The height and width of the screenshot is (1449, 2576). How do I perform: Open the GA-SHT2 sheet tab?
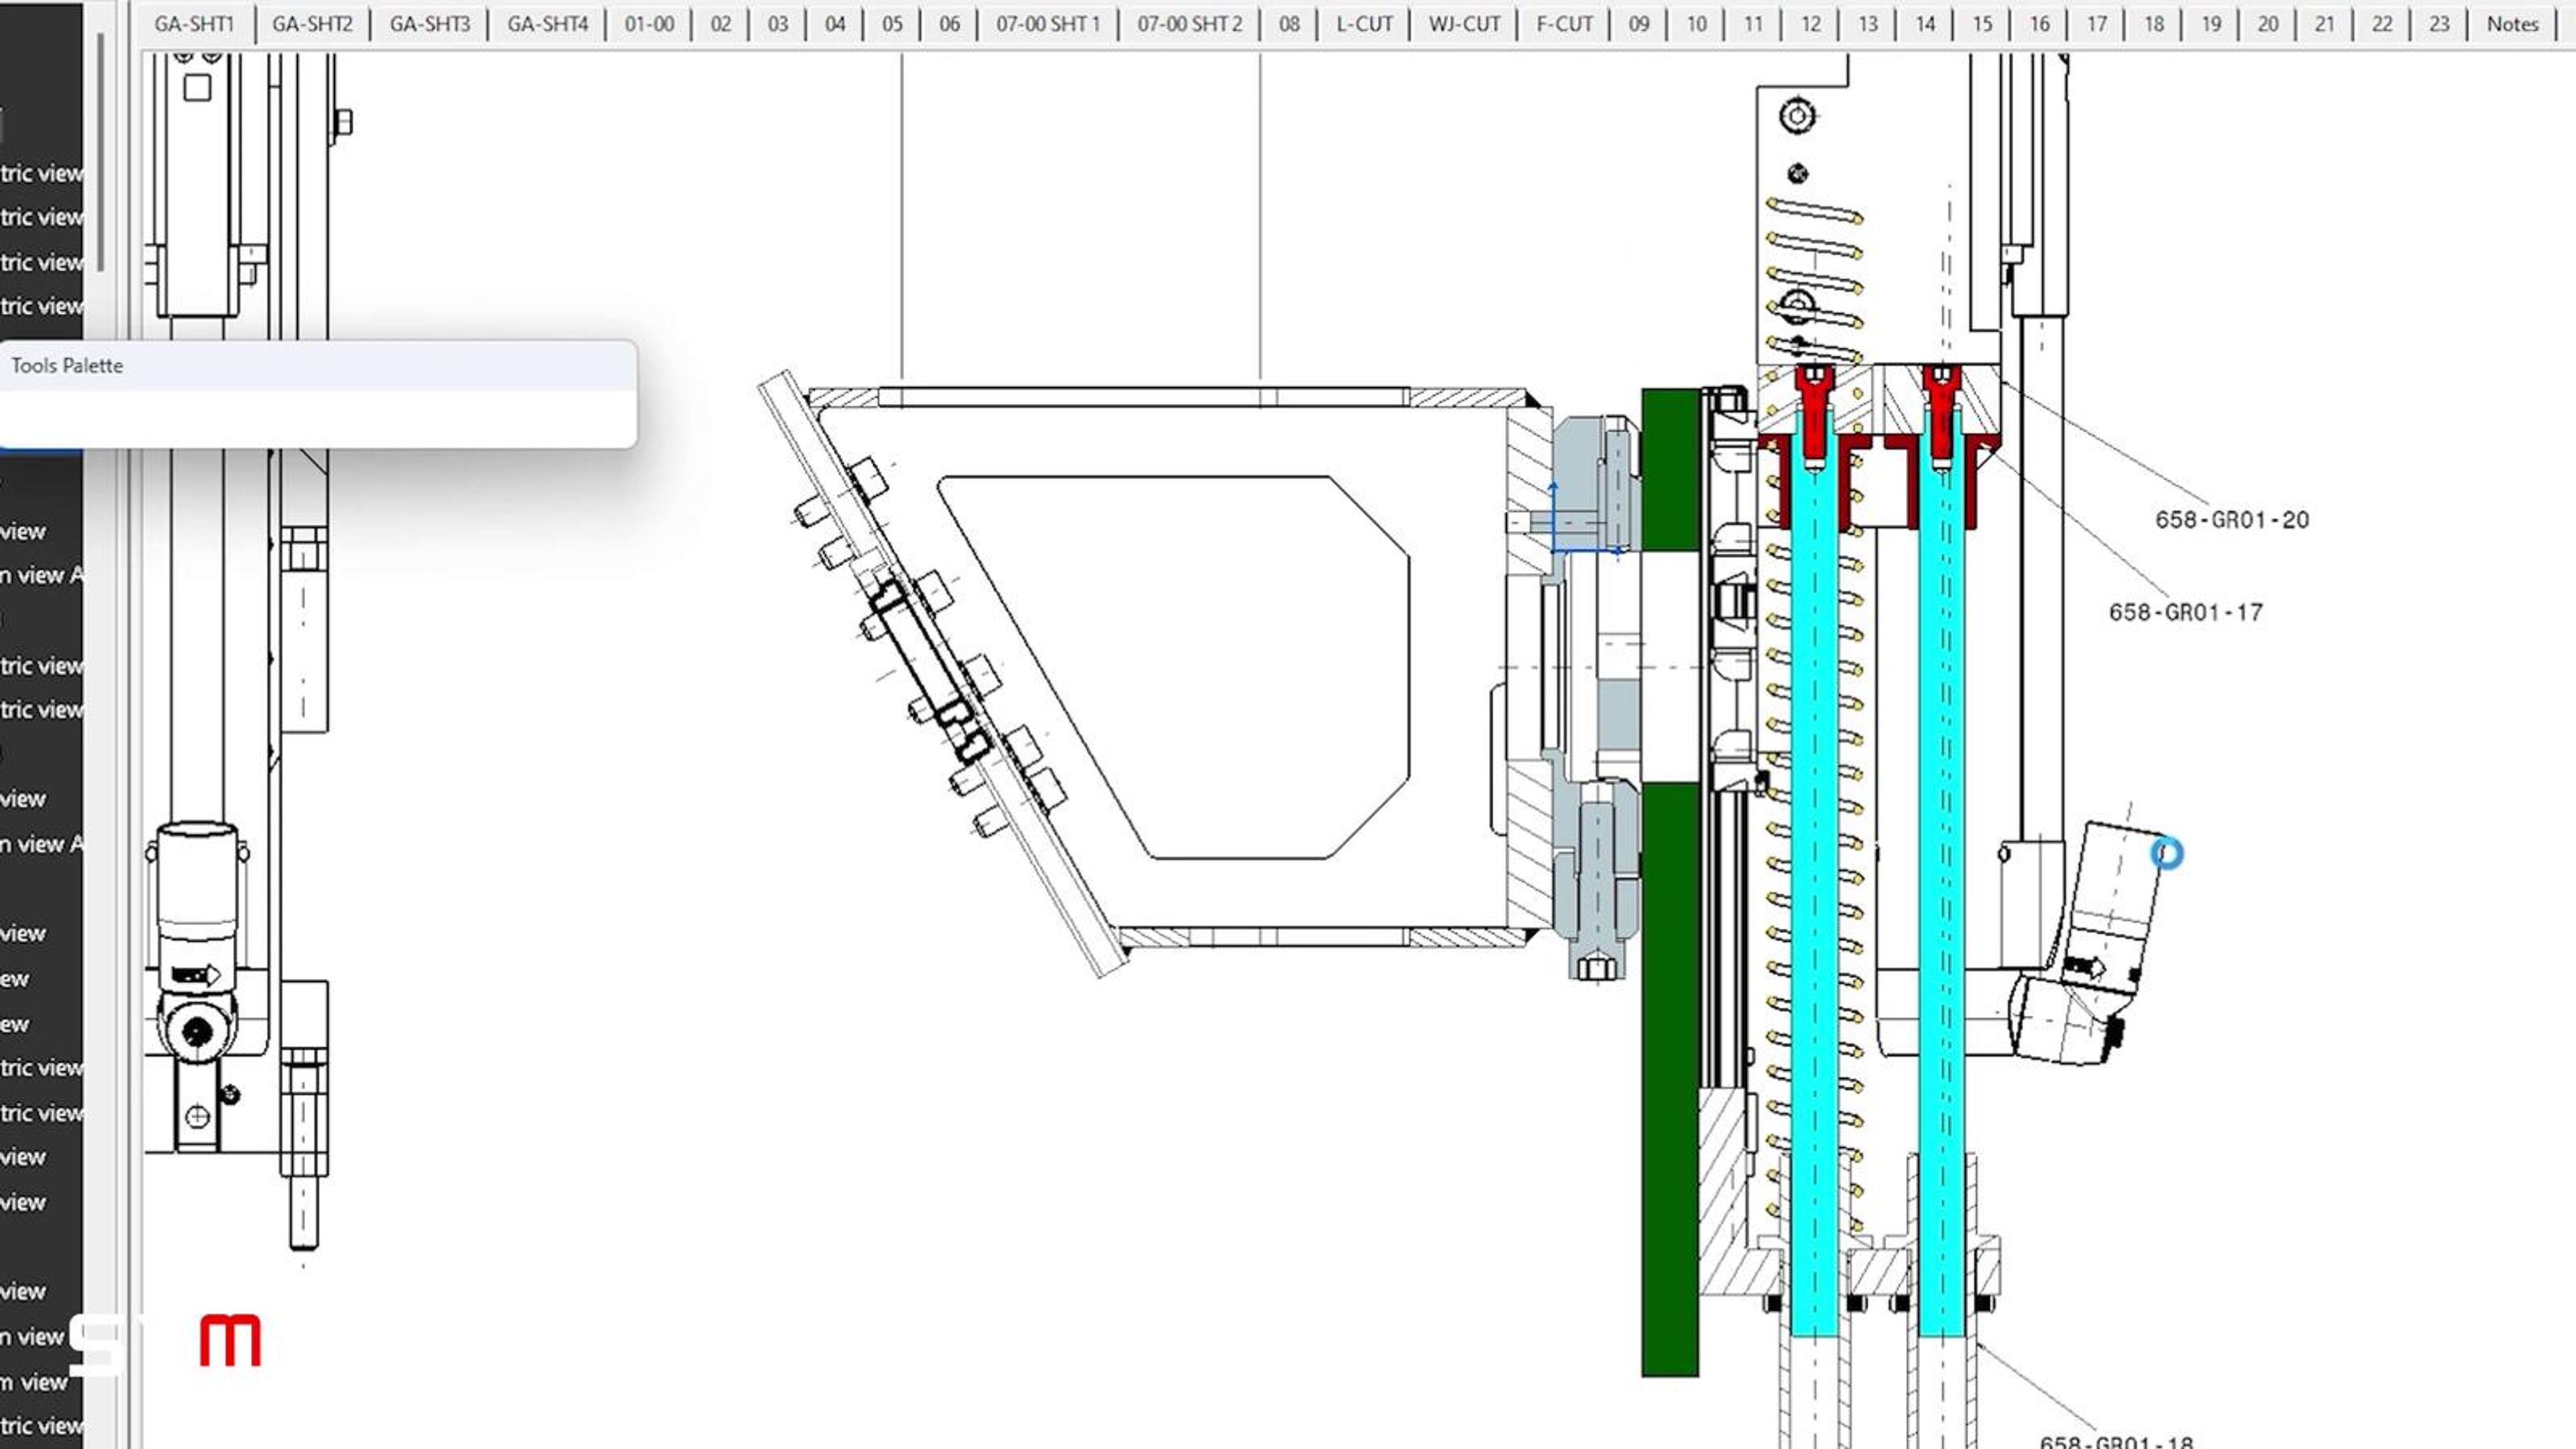312,24
